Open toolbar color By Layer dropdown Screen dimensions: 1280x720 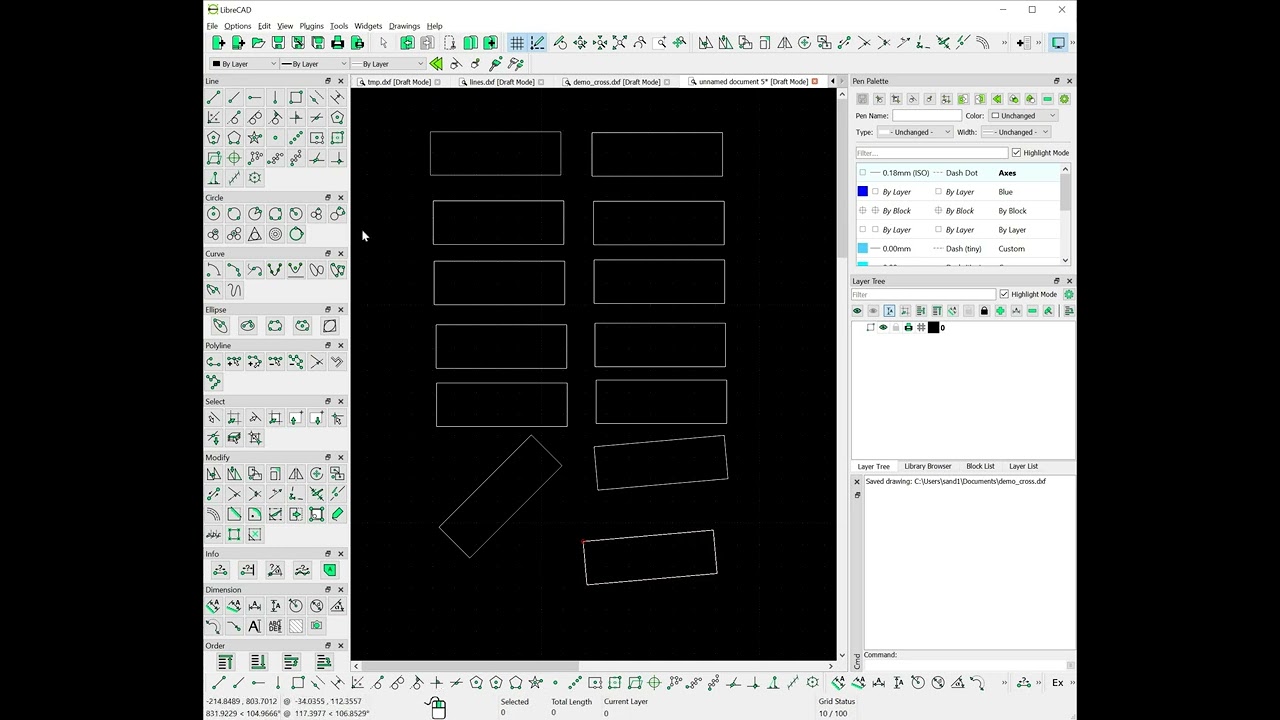(243, 64)
